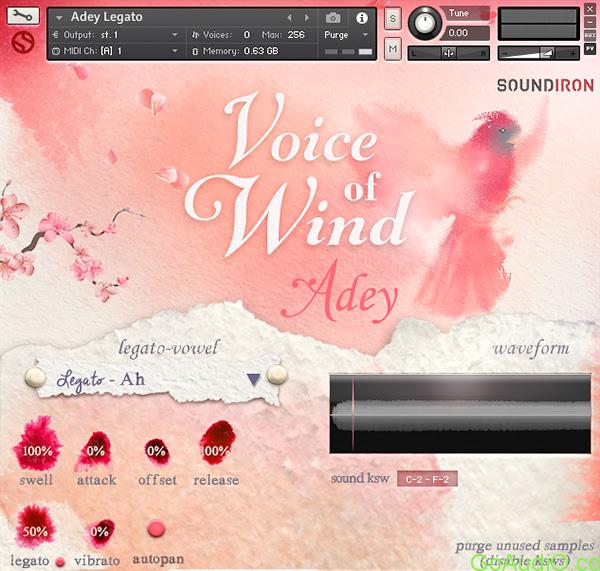Click previous vowel round button left of Legato
This screenshot has width=600, height=571.
coord(36,378)
